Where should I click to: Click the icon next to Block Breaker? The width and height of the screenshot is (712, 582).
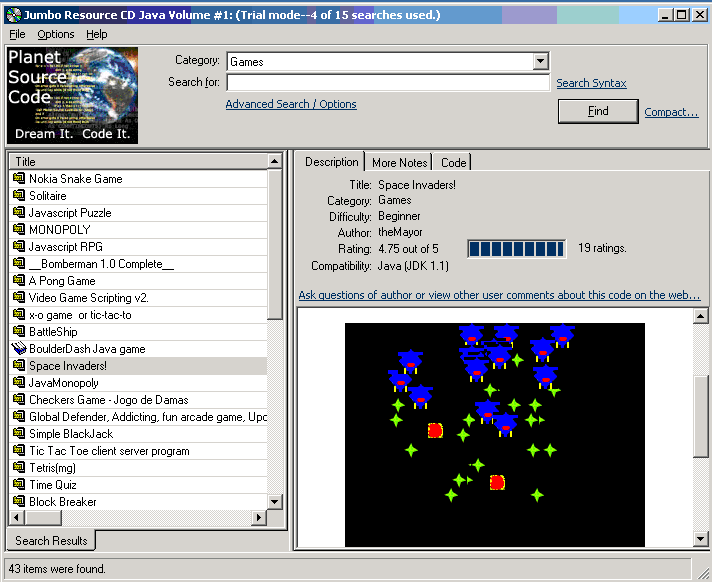19,501
